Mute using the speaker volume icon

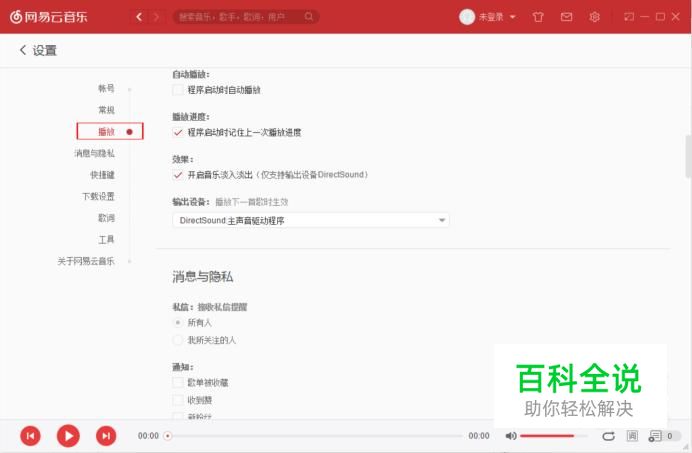511,436
